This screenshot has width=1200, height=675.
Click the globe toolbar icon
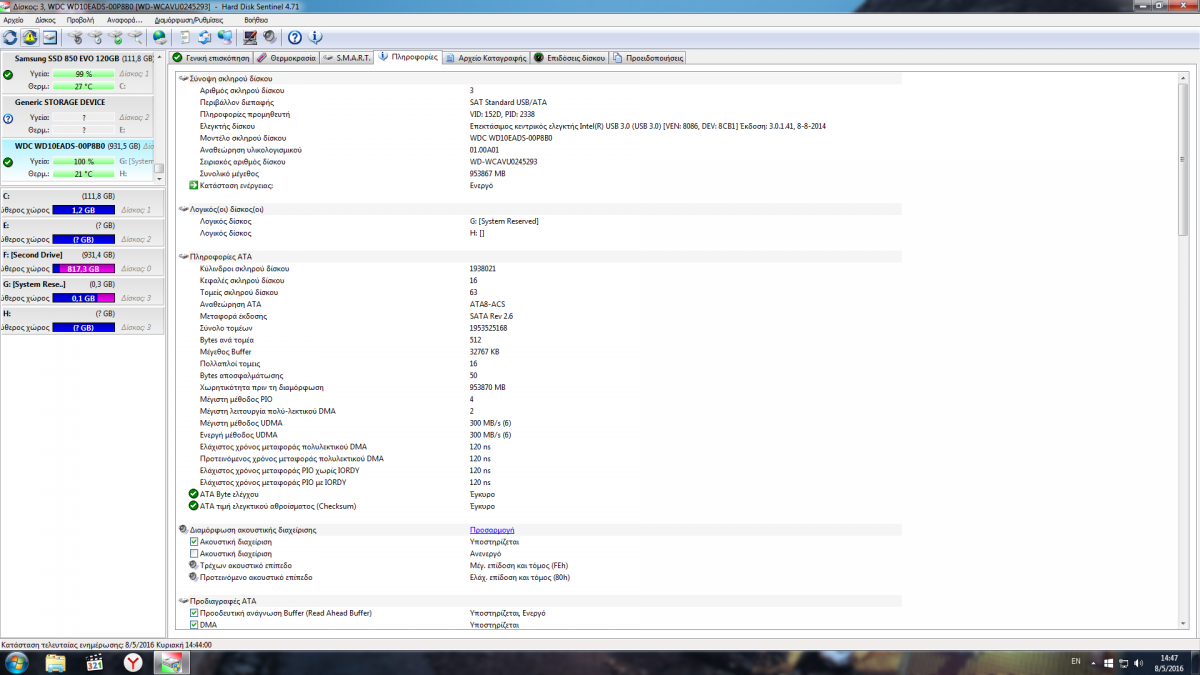click(x=160, y=38)
